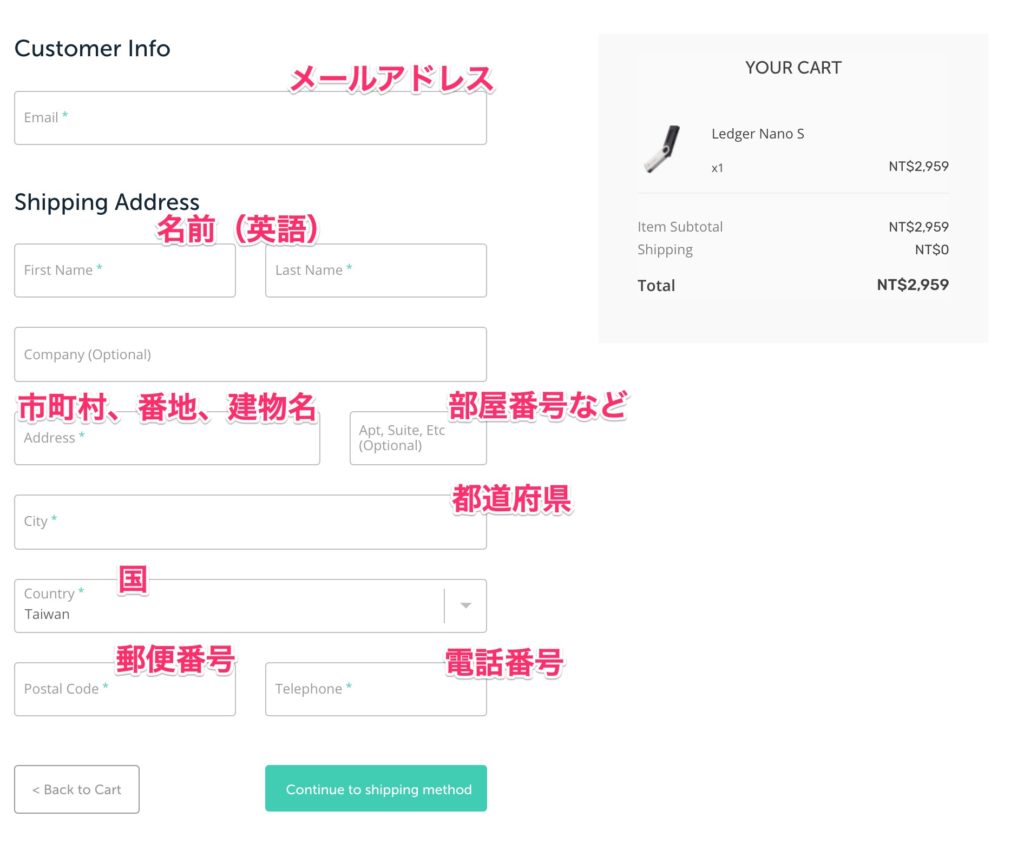Click the Customer Info section heading
This screenshot has width=1024, height=844.
[x=92, y=48]
